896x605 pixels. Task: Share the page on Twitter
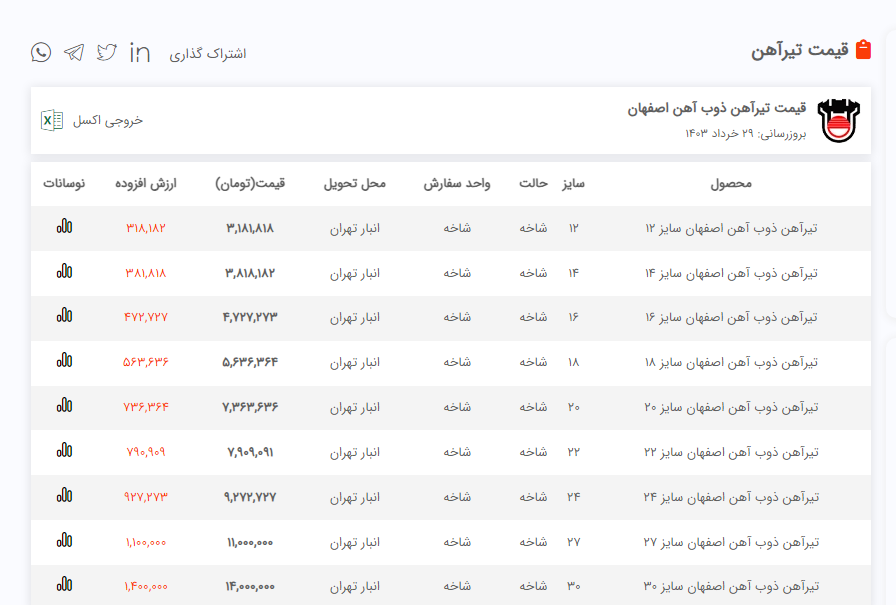coord(107,52)
